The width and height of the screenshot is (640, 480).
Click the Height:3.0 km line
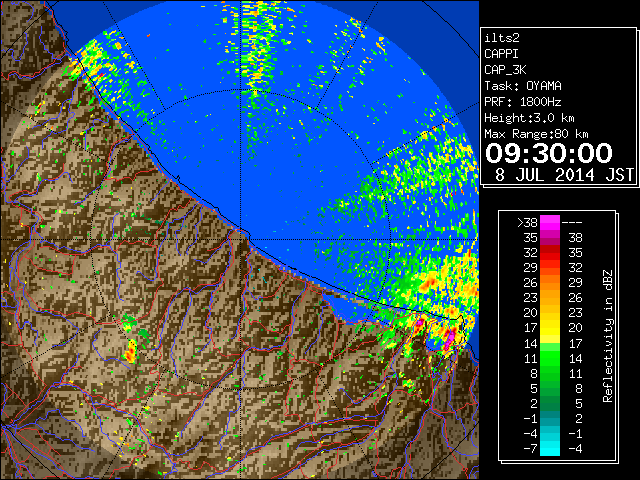(x=529, y=118)
